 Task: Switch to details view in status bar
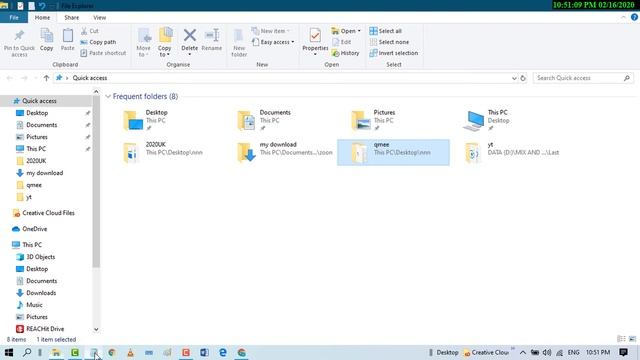621,339
